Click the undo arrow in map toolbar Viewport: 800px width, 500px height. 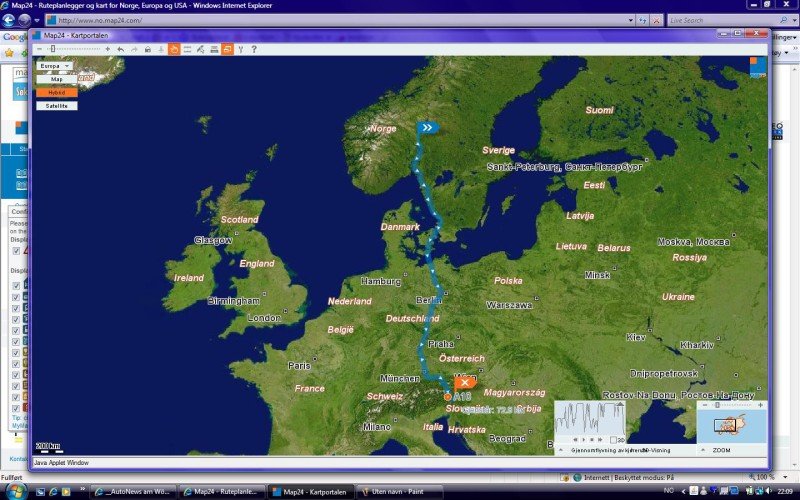click(121, 49)
